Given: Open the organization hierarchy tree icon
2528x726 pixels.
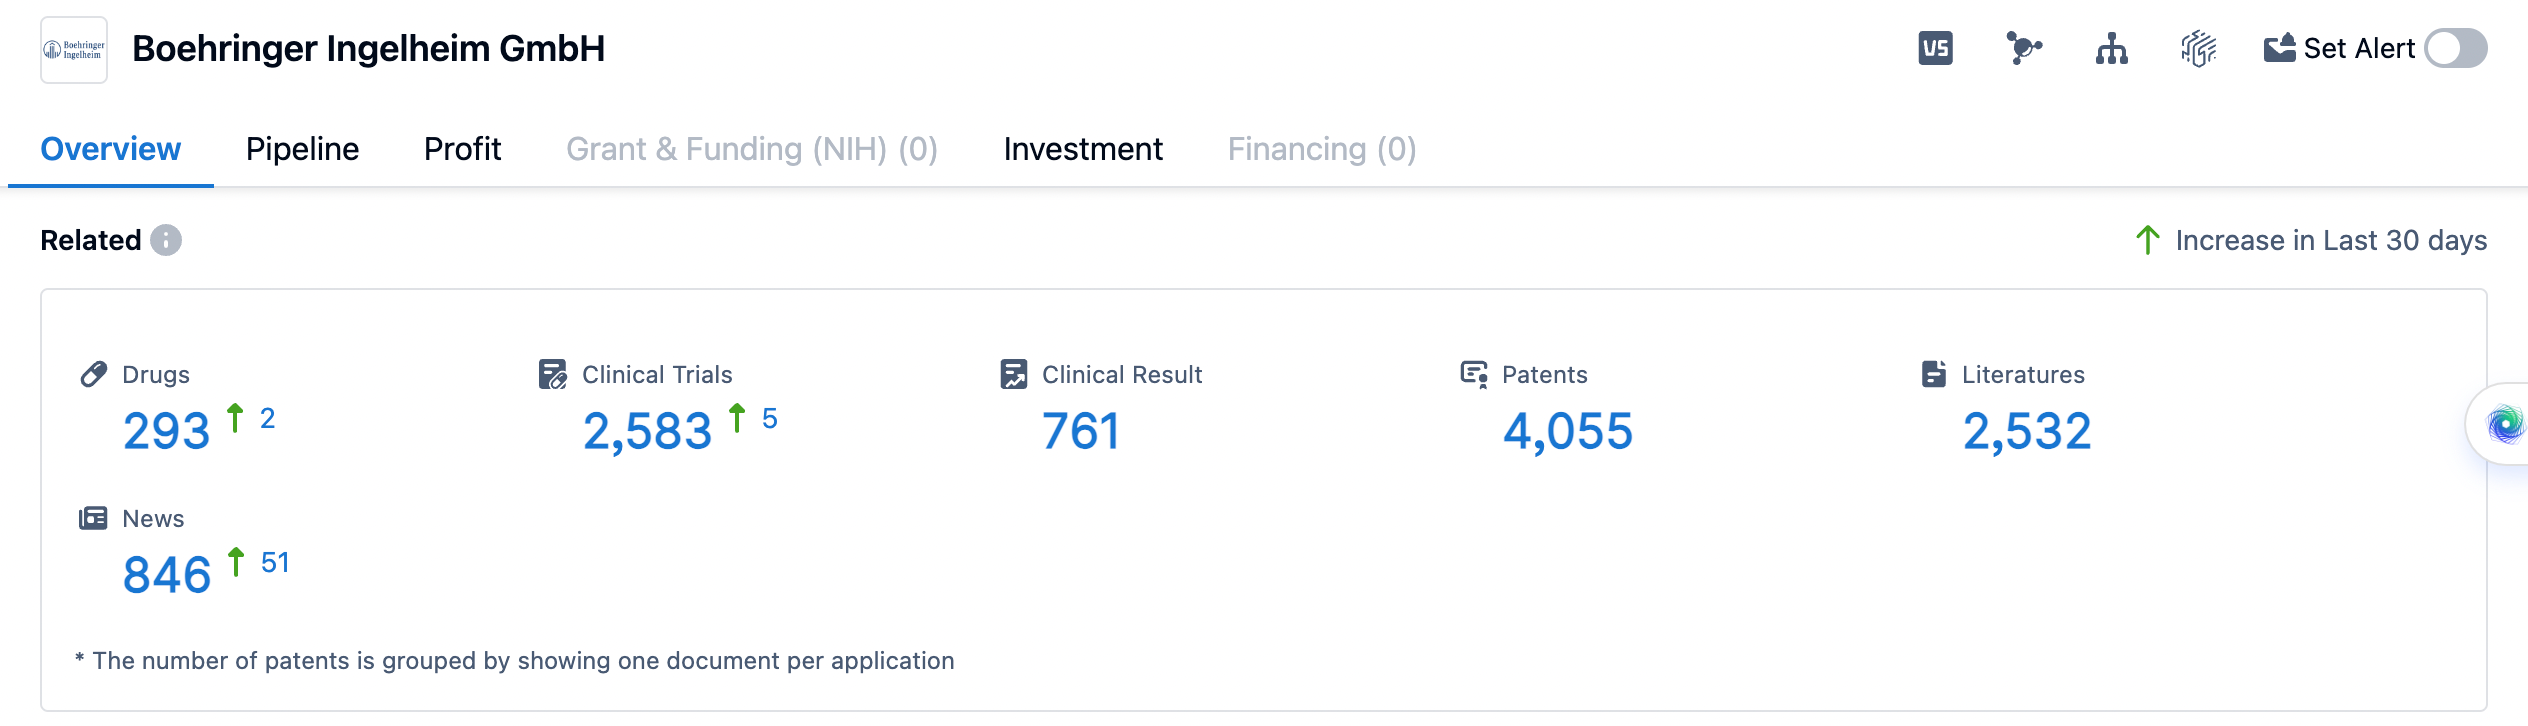Looking at the screenshot, I should pos(2111,48).
